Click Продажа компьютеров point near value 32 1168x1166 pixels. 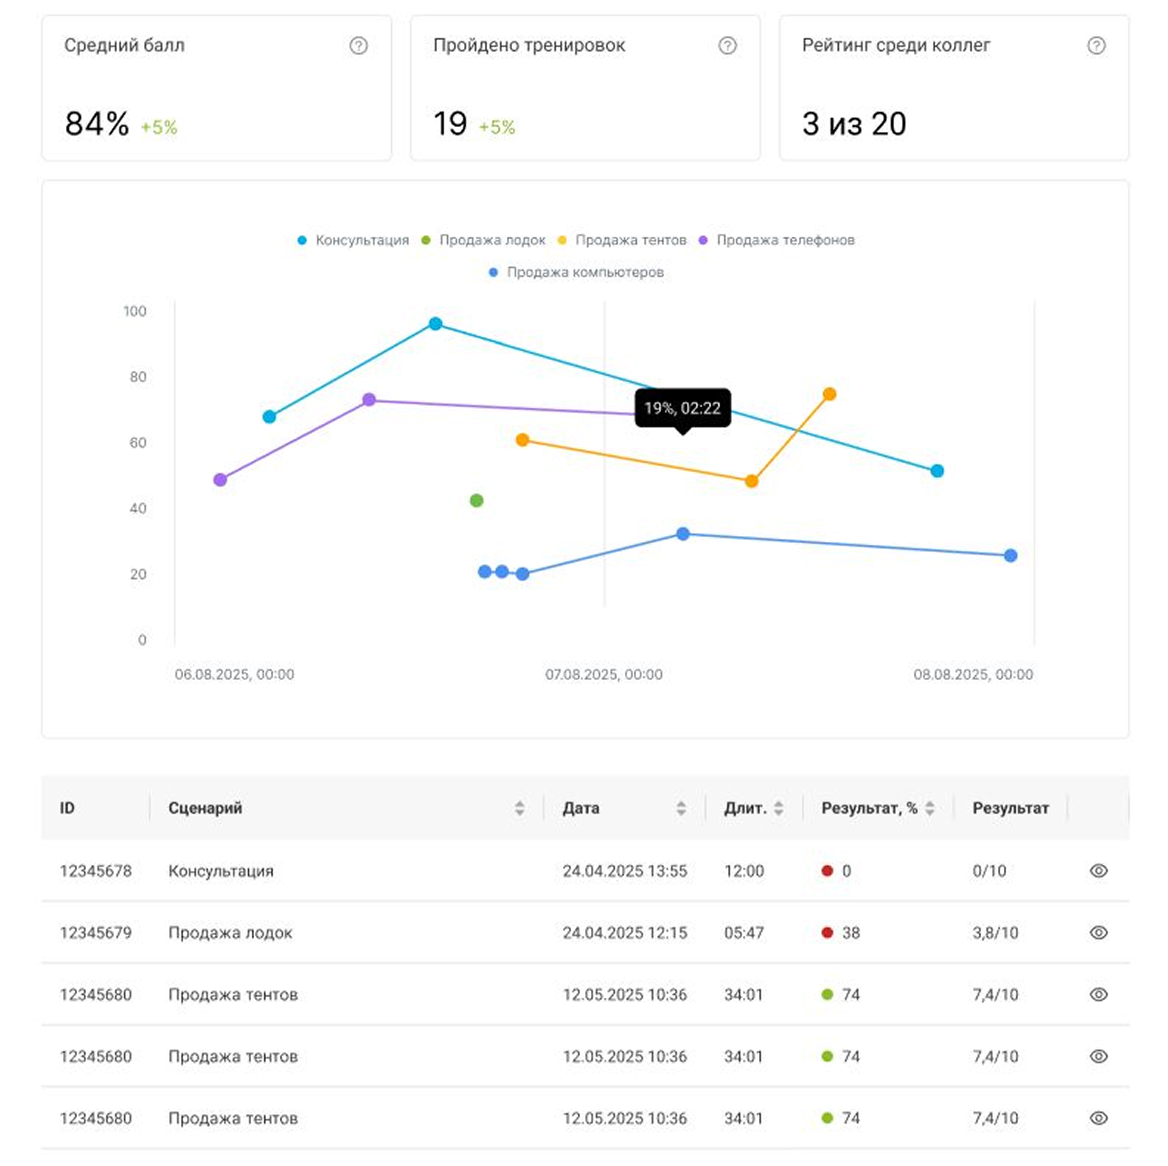pos(683,534)
